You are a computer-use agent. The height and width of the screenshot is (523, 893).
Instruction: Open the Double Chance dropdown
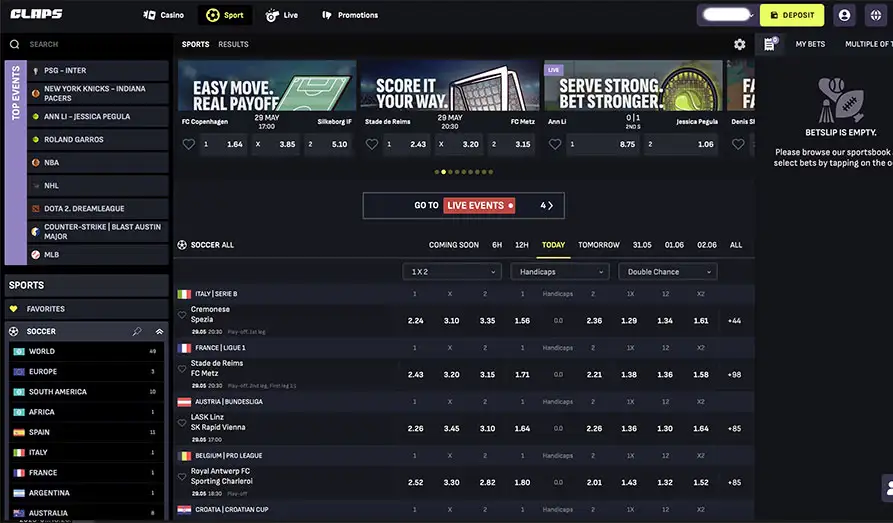(668, 272)
